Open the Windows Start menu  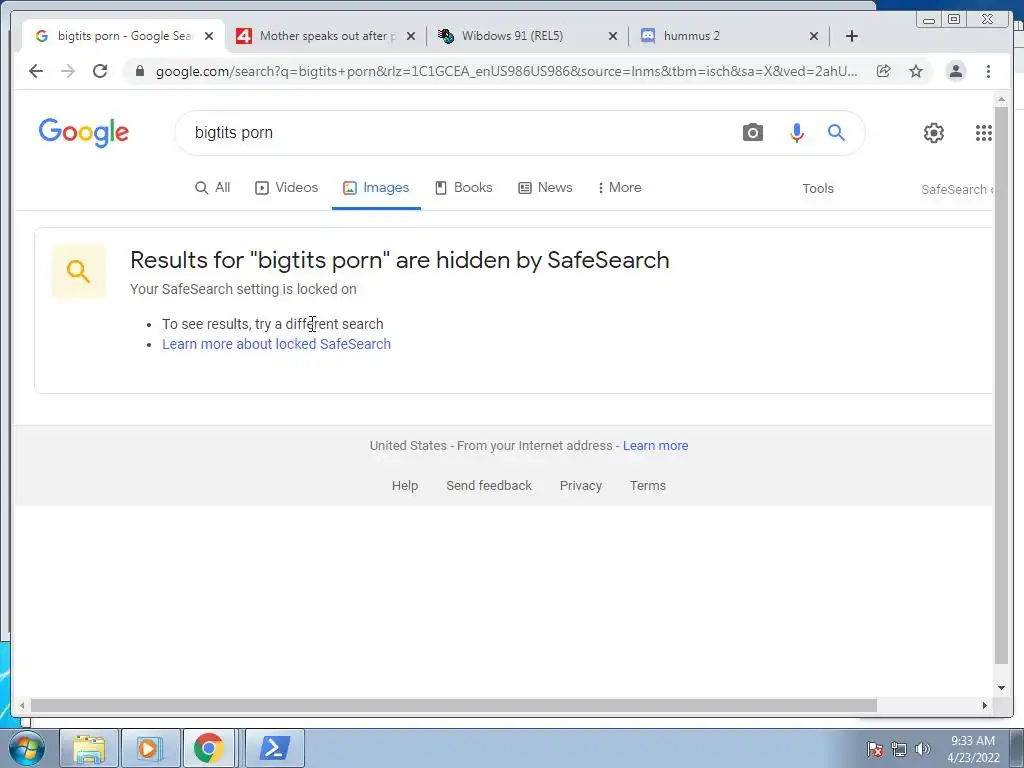tap(27, 748)
